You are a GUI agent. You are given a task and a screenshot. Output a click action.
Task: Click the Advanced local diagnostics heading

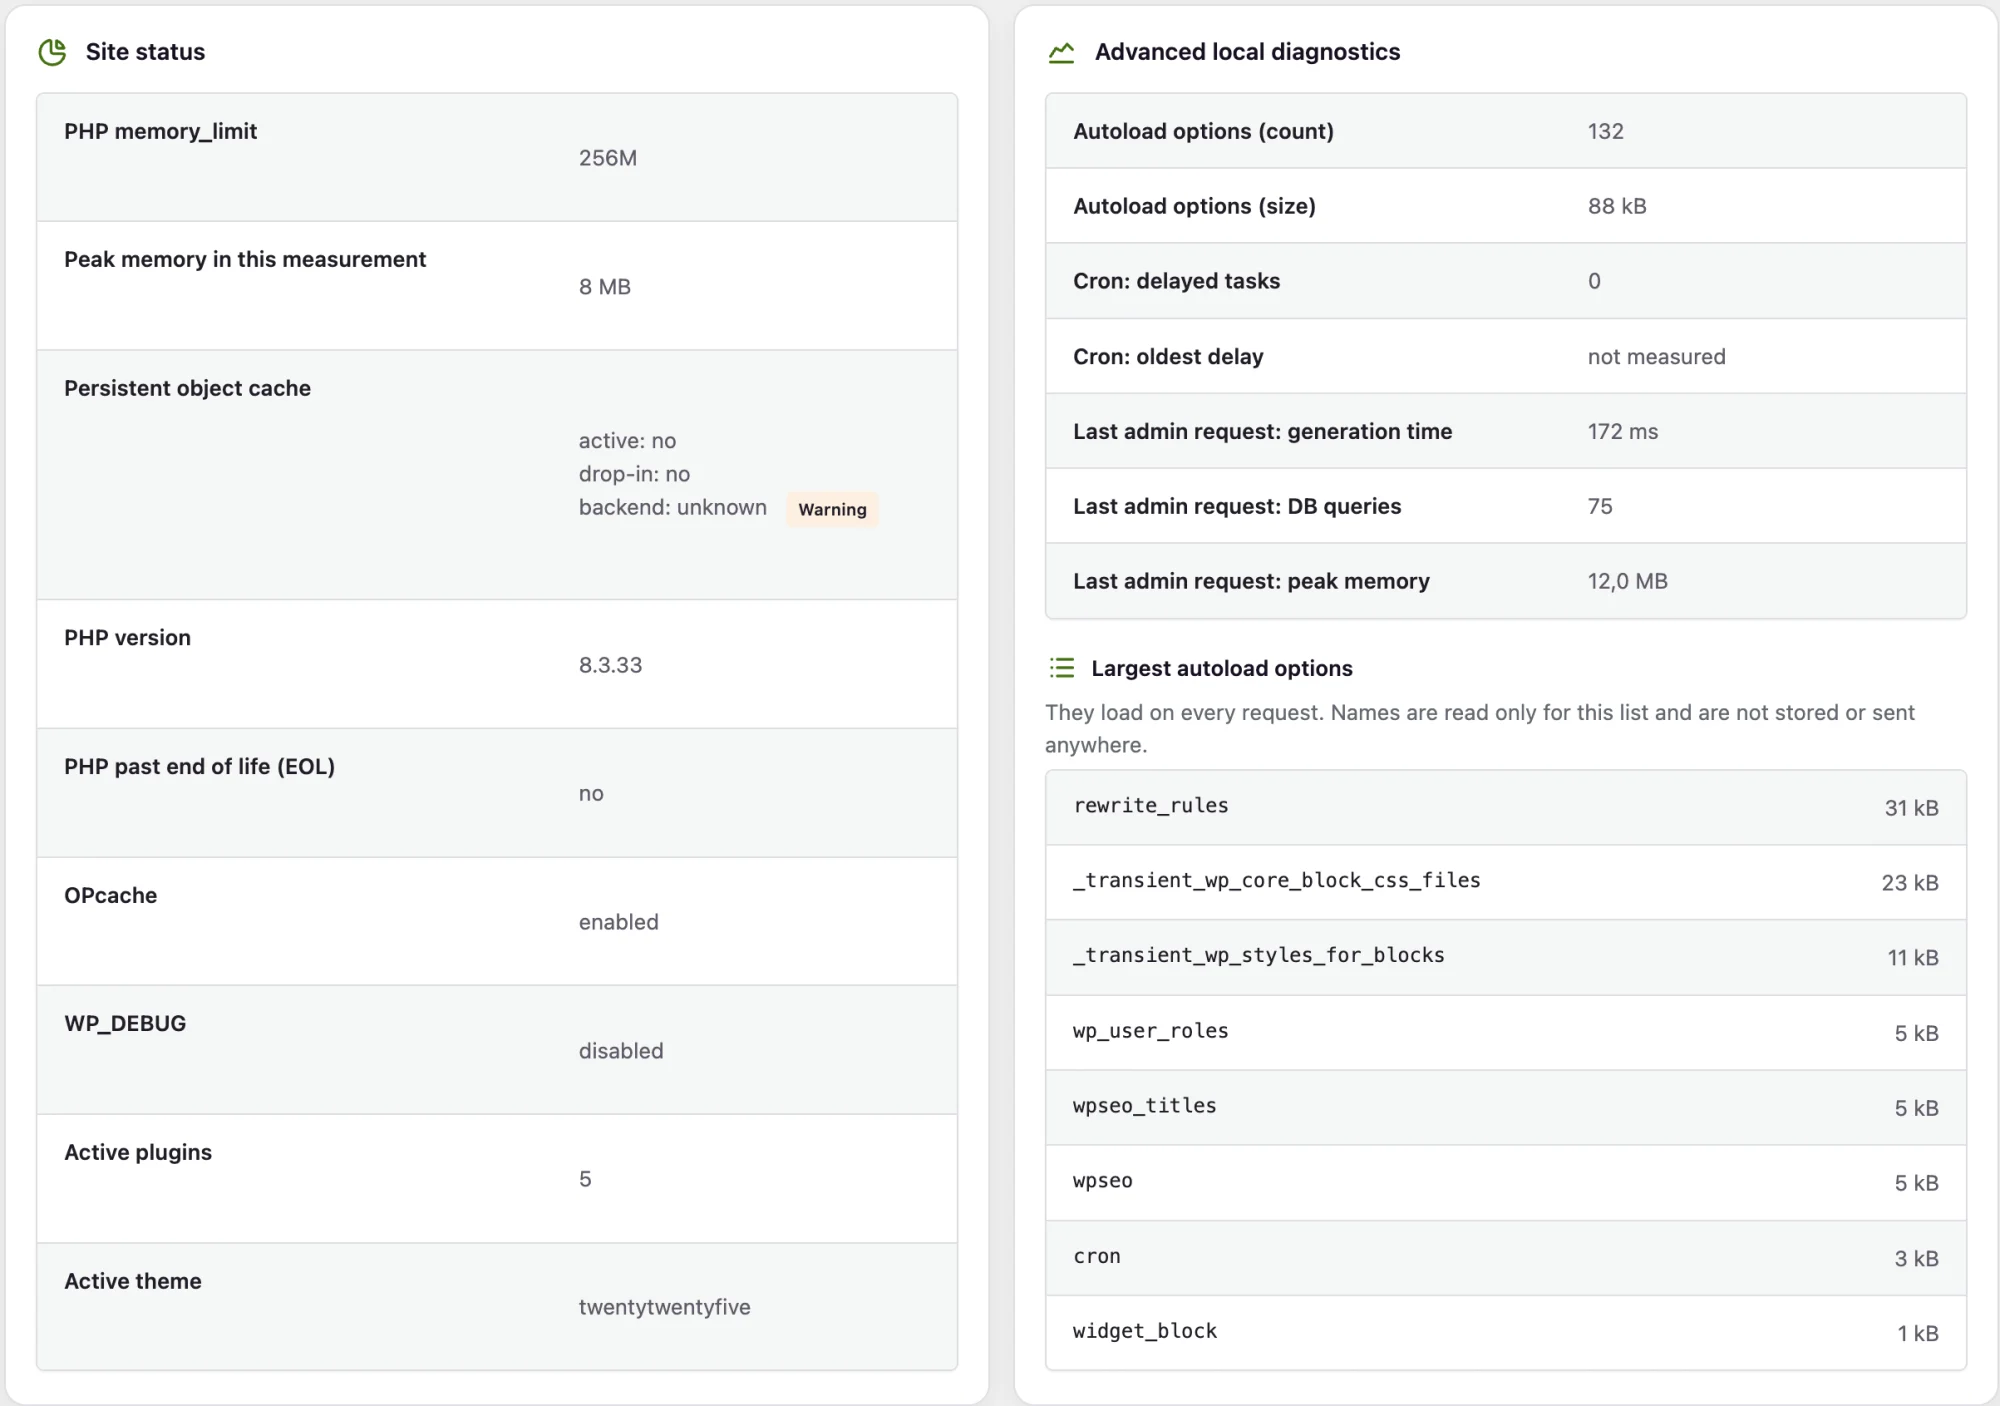pos(1247,52)
